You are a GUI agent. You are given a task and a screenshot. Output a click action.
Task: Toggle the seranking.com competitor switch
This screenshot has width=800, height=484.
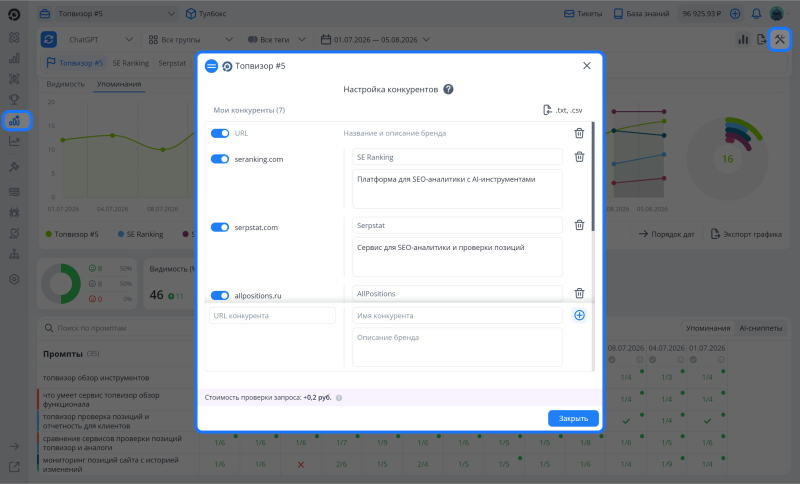coord(220,159)
